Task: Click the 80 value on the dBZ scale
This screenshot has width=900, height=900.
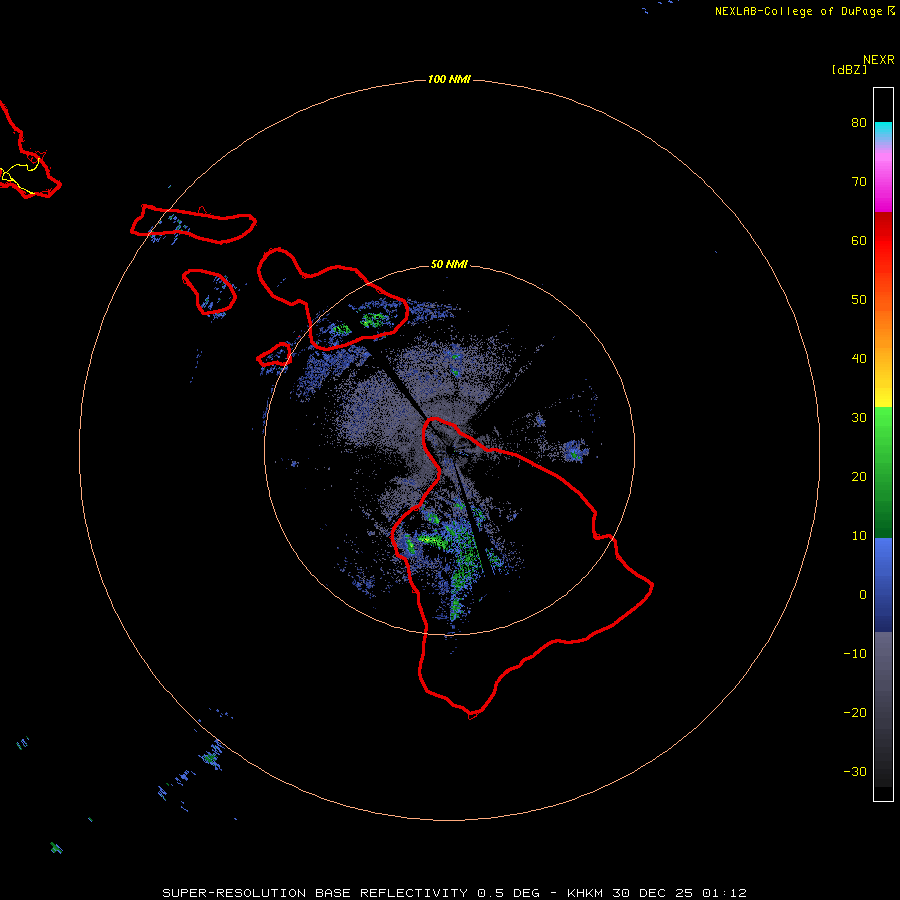Action: click(859, 123)
